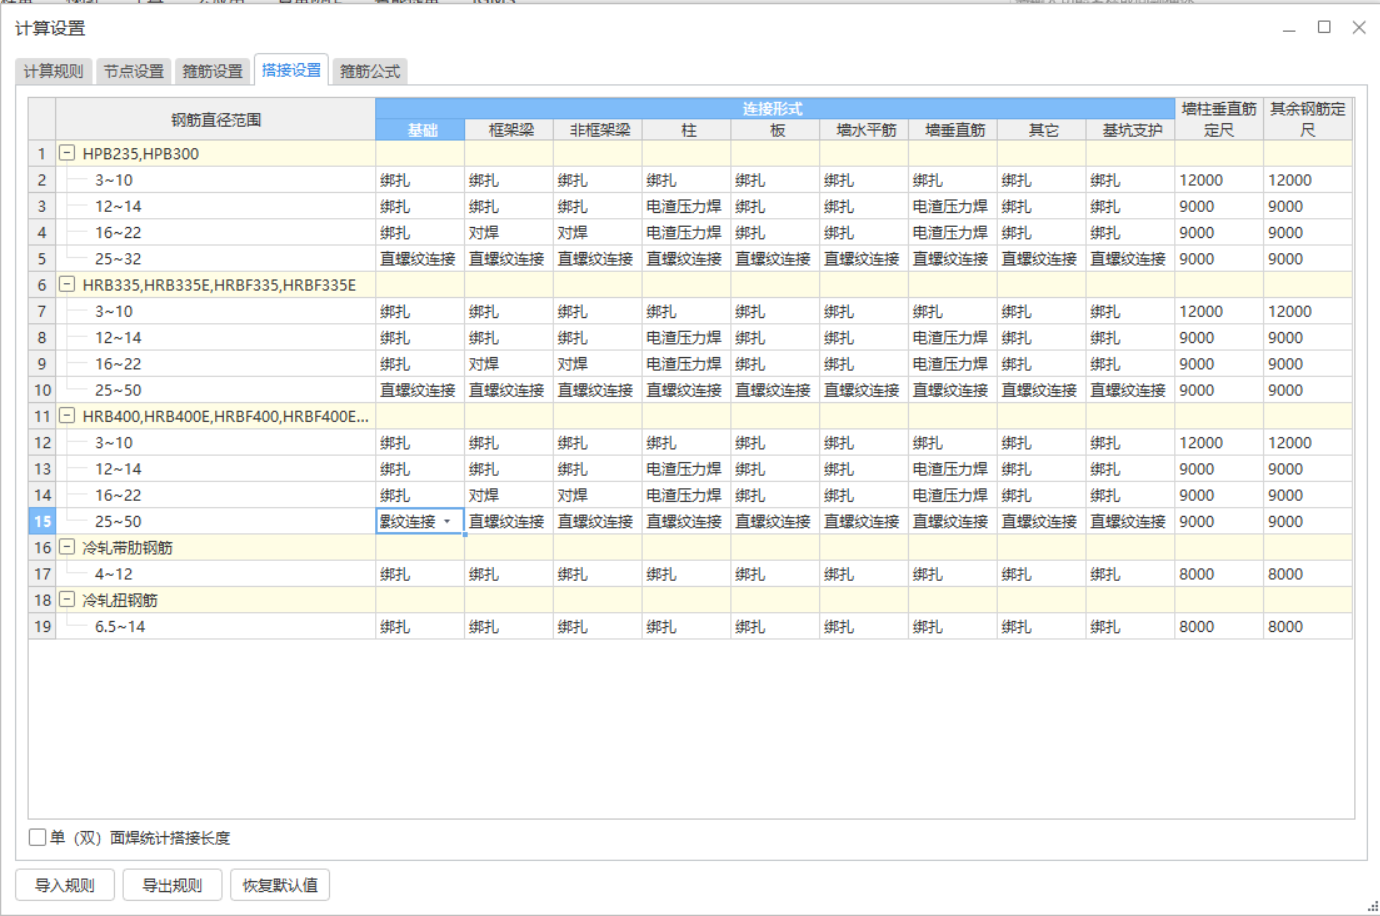Select row 4 框架梁 cell 对焊
Image resolution: width=1380 pixels, height=916 pixels.
click(x=509, y=232)
